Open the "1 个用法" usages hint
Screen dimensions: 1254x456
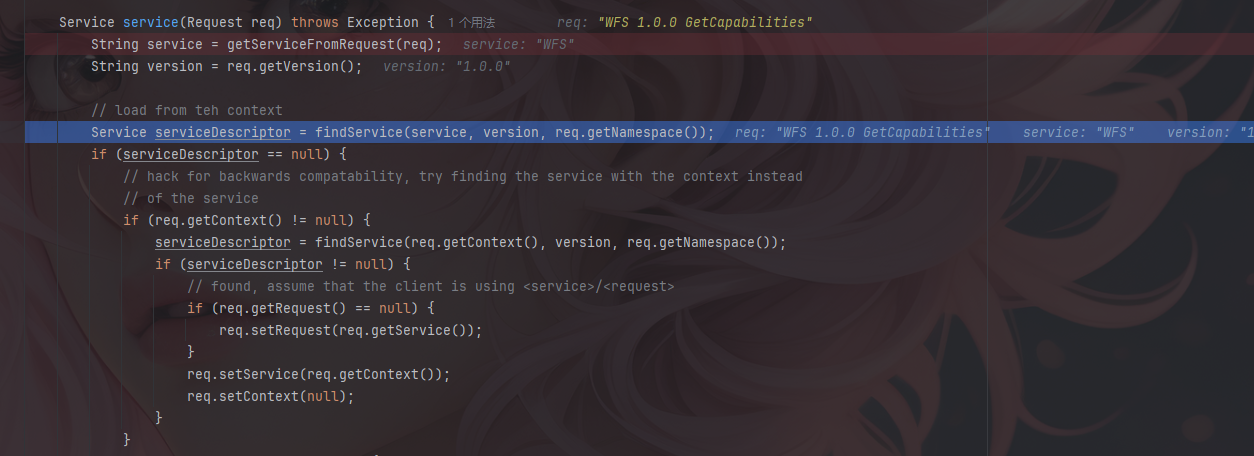472,22
